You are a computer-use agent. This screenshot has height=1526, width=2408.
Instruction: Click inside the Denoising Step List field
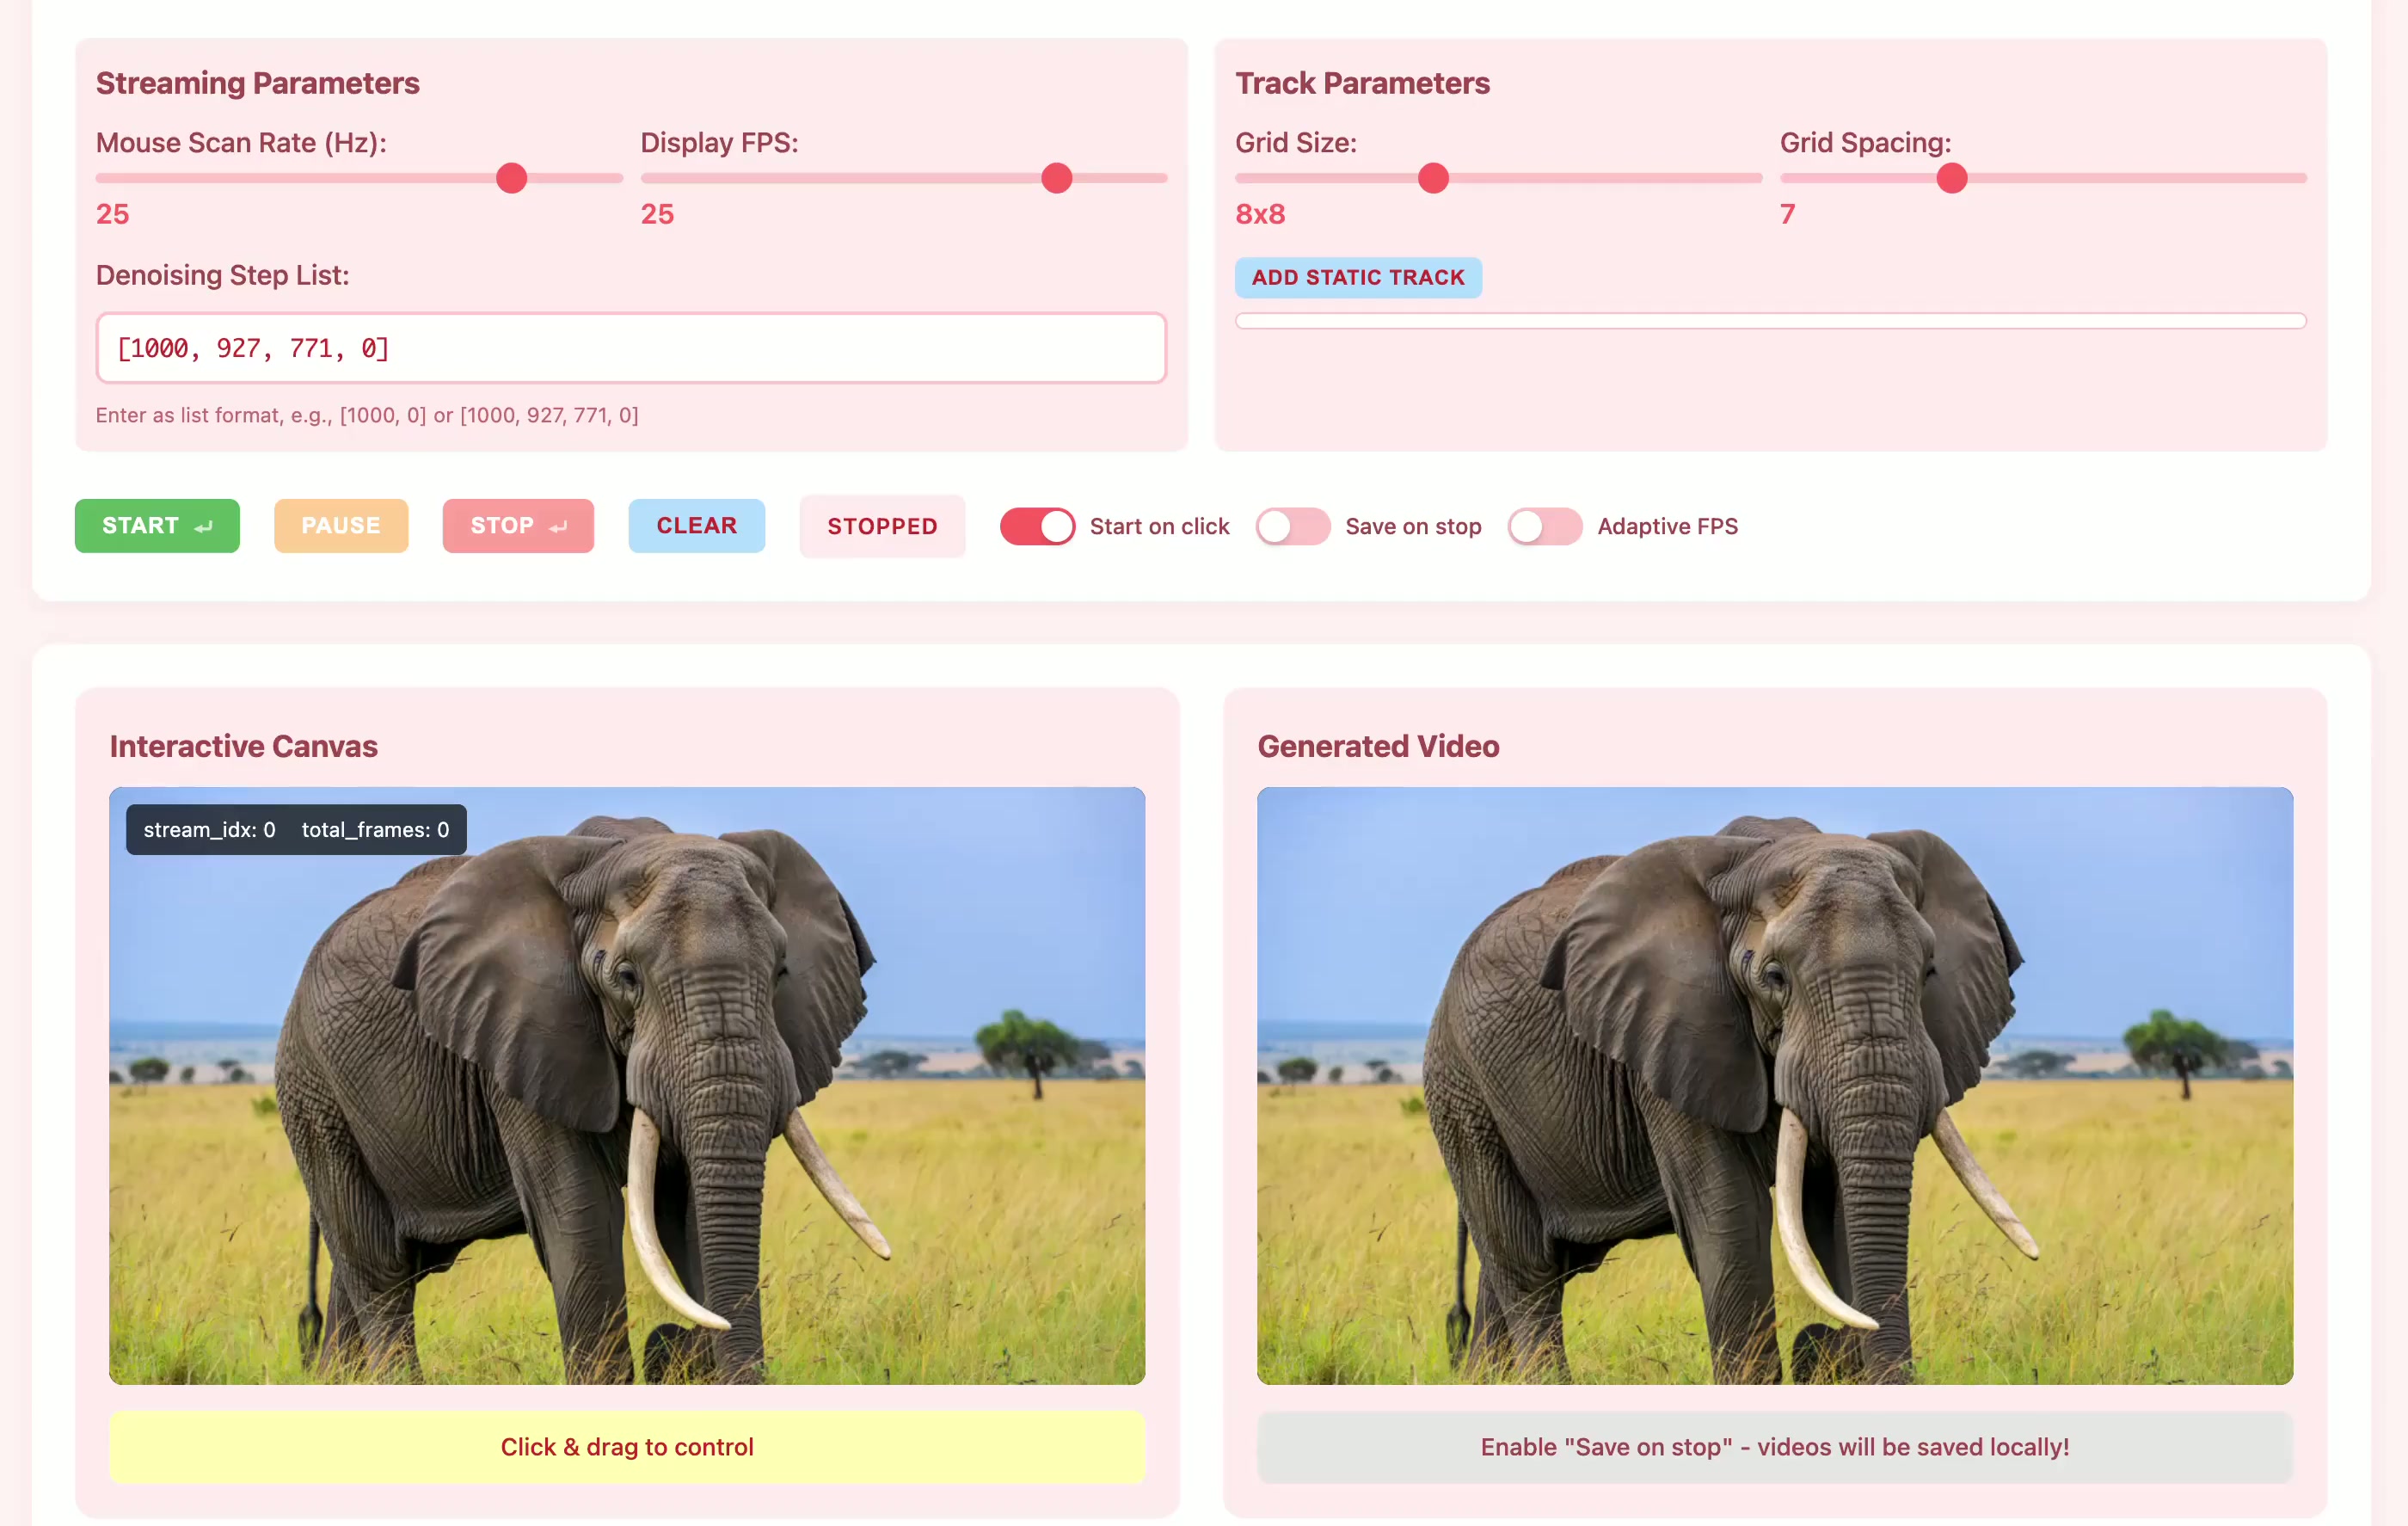(x=630, y=348)
